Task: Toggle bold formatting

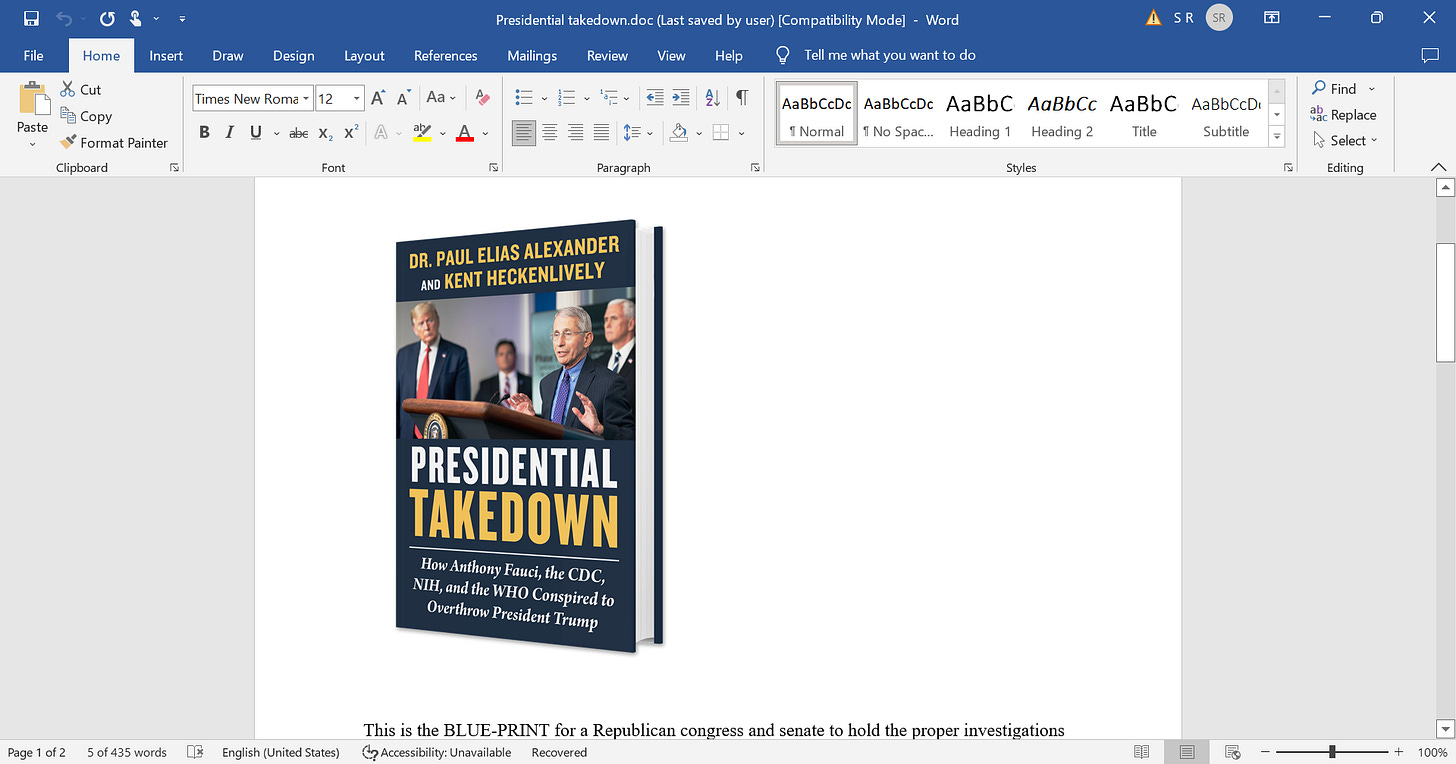Action: (204, 133)
